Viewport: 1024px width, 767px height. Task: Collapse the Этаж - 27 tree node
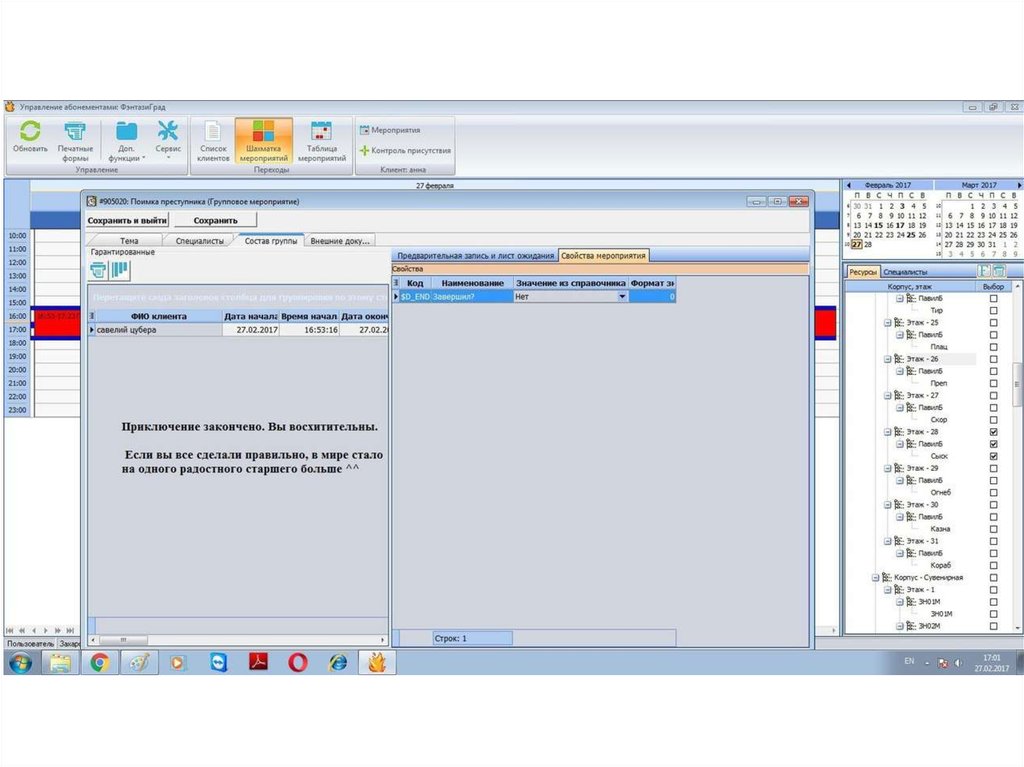[x=888, y=395]
